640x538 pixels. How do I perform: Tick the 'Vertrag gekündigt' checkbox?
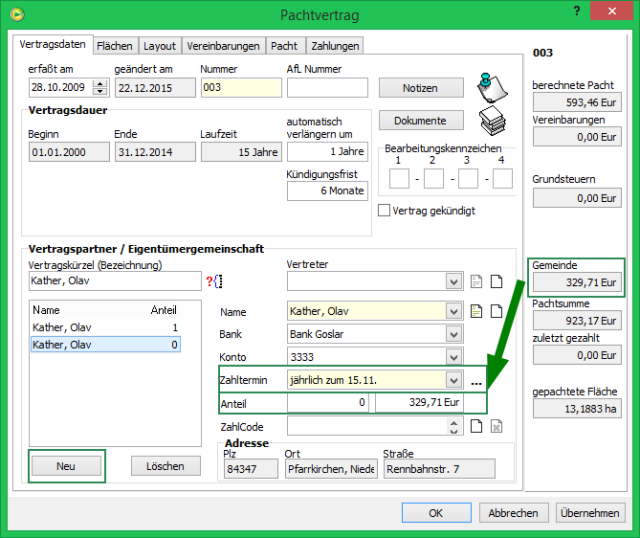click(x=384, y=211)
